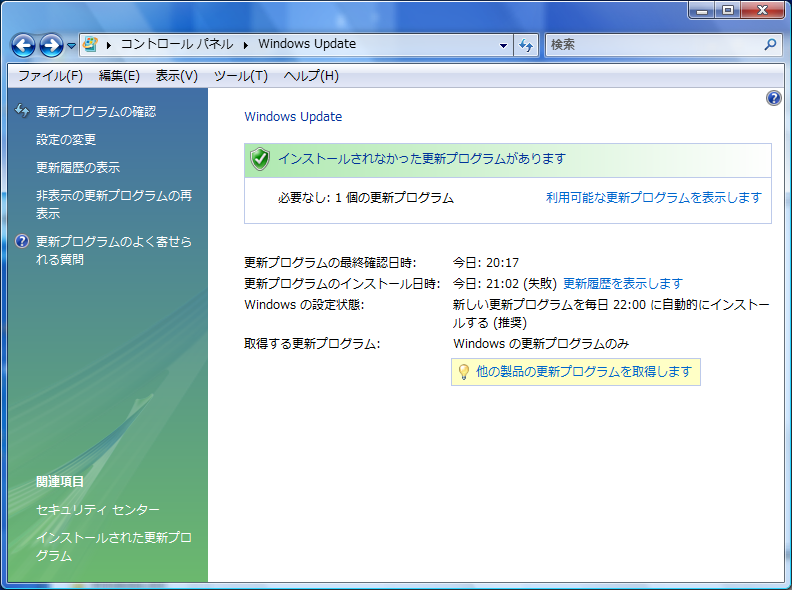Click 利用可能な更新プログラムを表示します link
This screenshot has width=792, height=590.
[654, 198]
